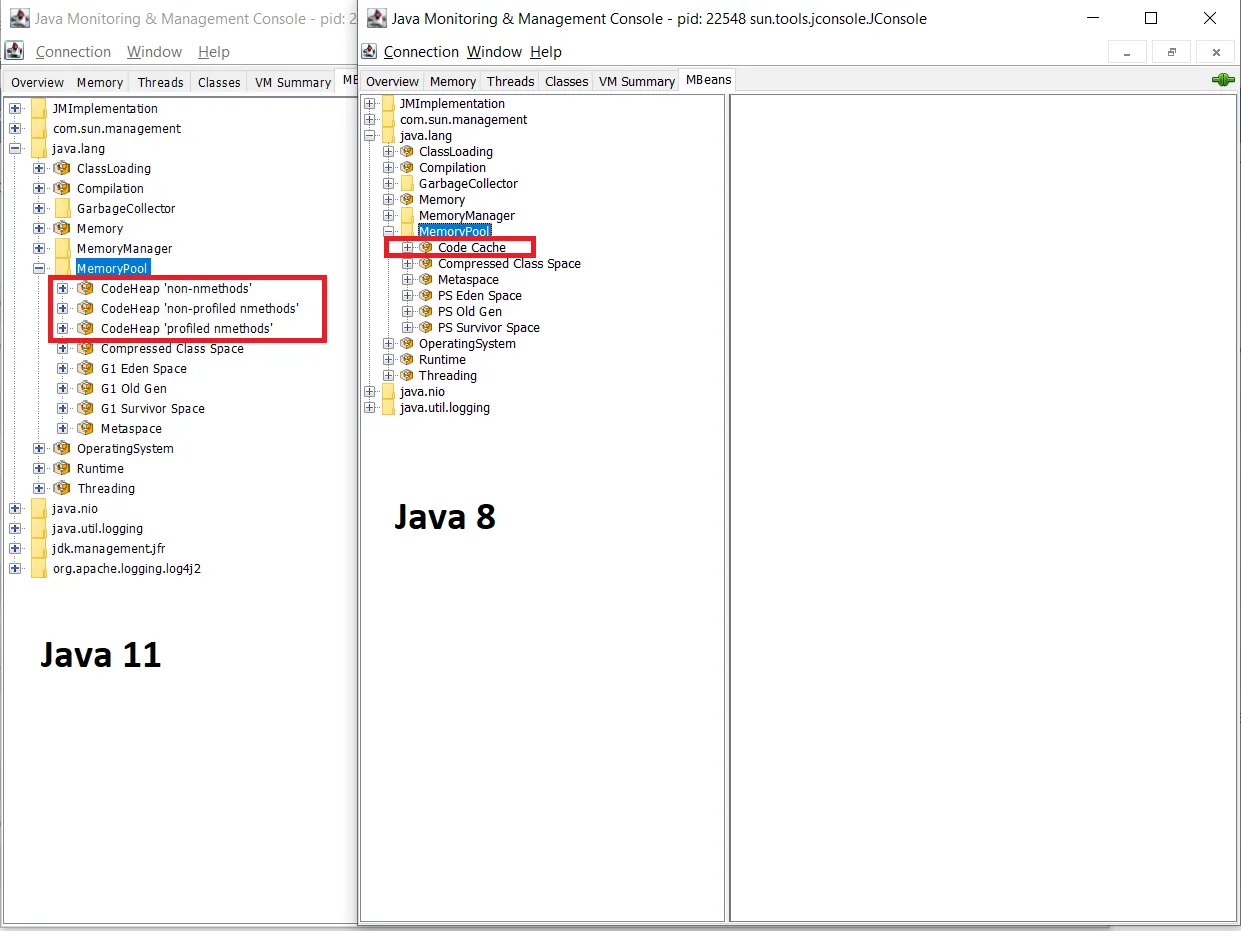1241x931 pixels.
Task: Click the Threading bean icon in Java 11 window
Action: (x=62, y=488)
